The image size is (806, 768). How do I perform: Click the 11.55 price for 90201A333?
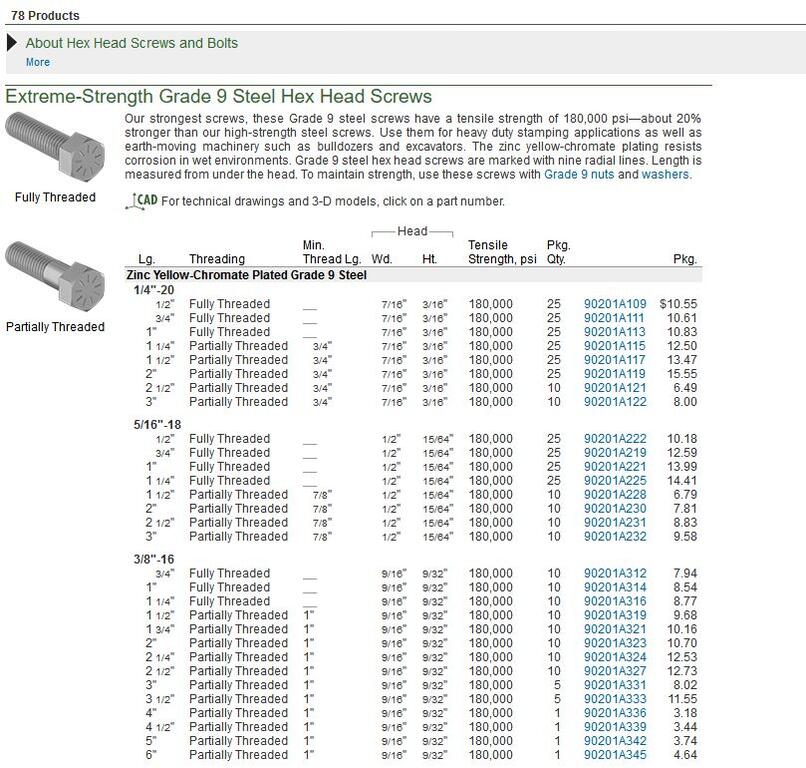pyautogui.click(x=683, y=699)
